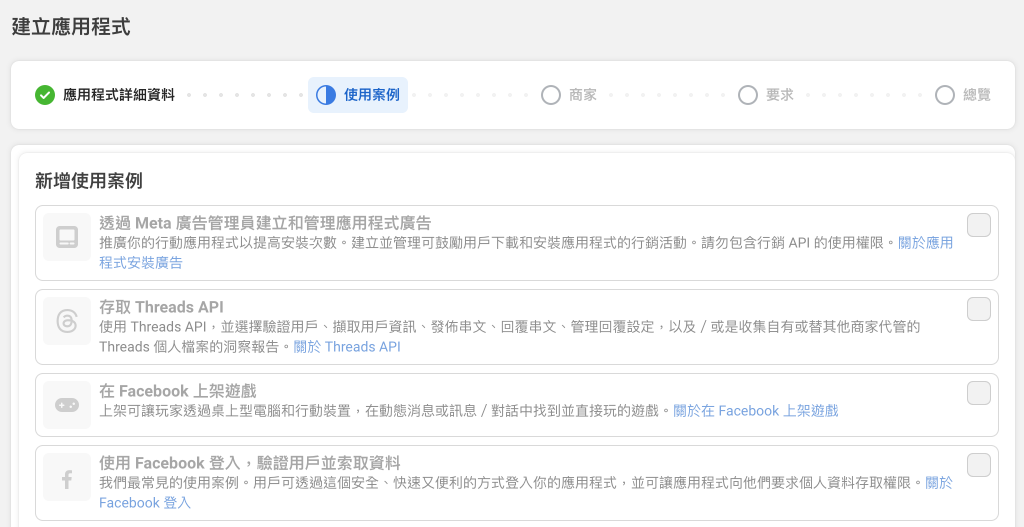The height and width of the screenshot is (527, 1024).
Task: Click the description starting with 使用 Threads API，並選擇驗證用戶
Action: [x=509, y=336]
